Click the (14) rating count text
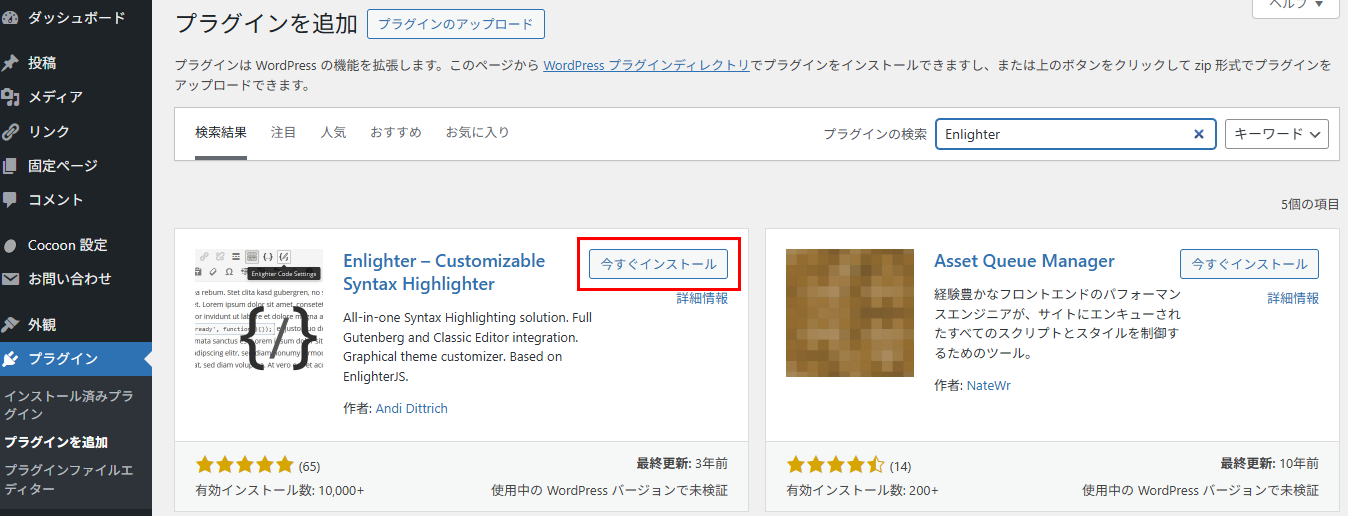The height and width of the screenshot is (516, 1348). [900, 466]
